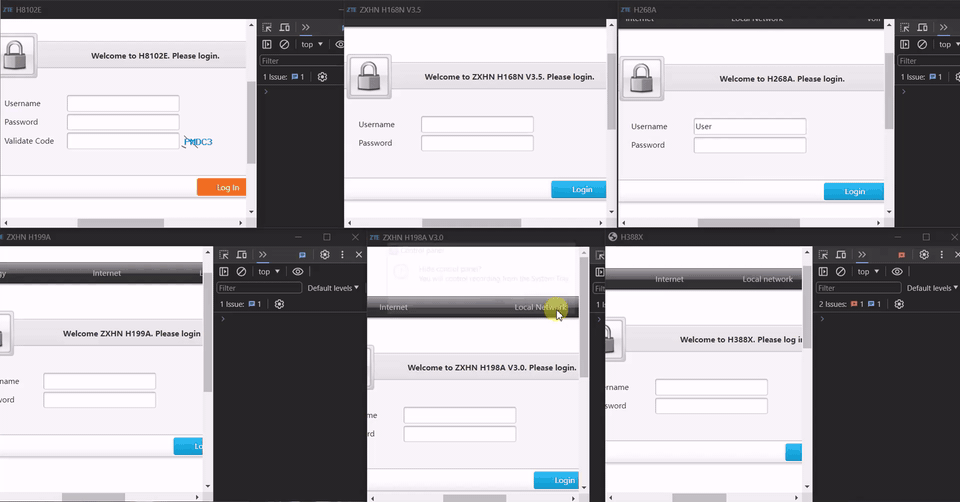Open the red issues icon in H388X devtools toolbar
The height and width of the screenshot is (502, 960).
902,255
